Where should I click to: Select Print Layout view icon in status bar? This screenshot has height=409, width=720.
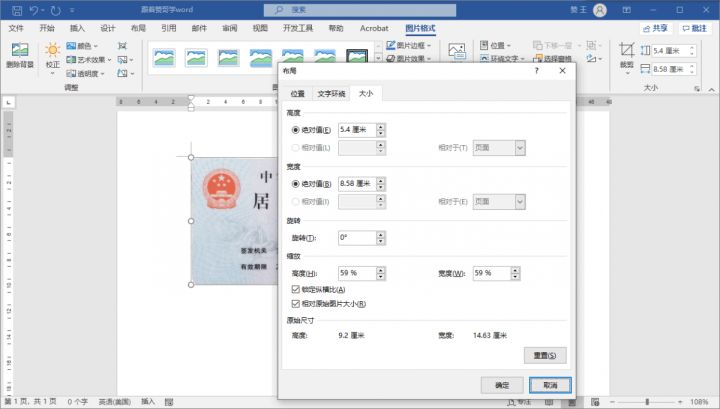[x=572, y=402]
